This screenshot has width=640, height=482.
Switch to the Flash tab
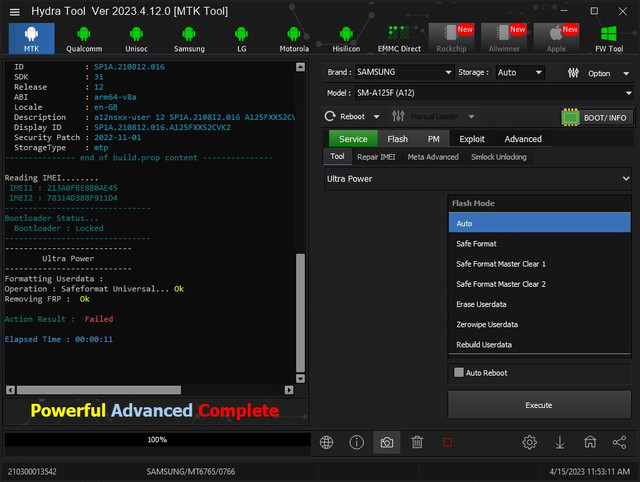pos(398,139)
